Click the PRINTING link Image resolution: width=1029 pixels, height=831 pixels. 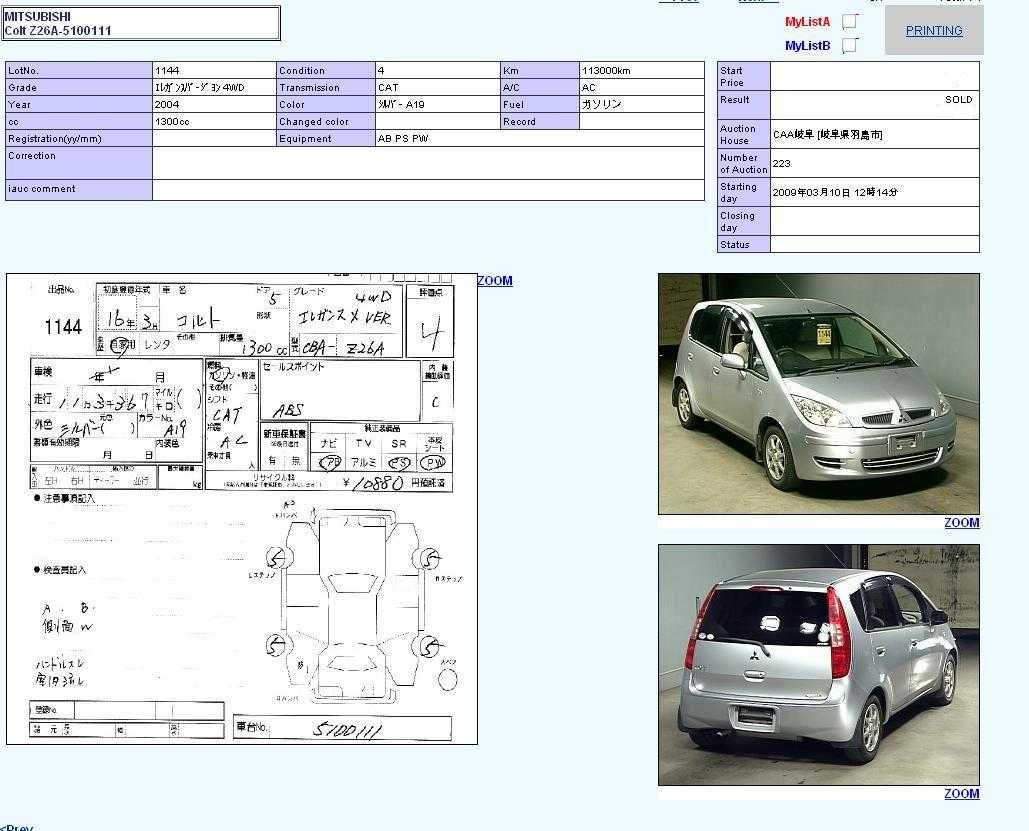[934, 31]
